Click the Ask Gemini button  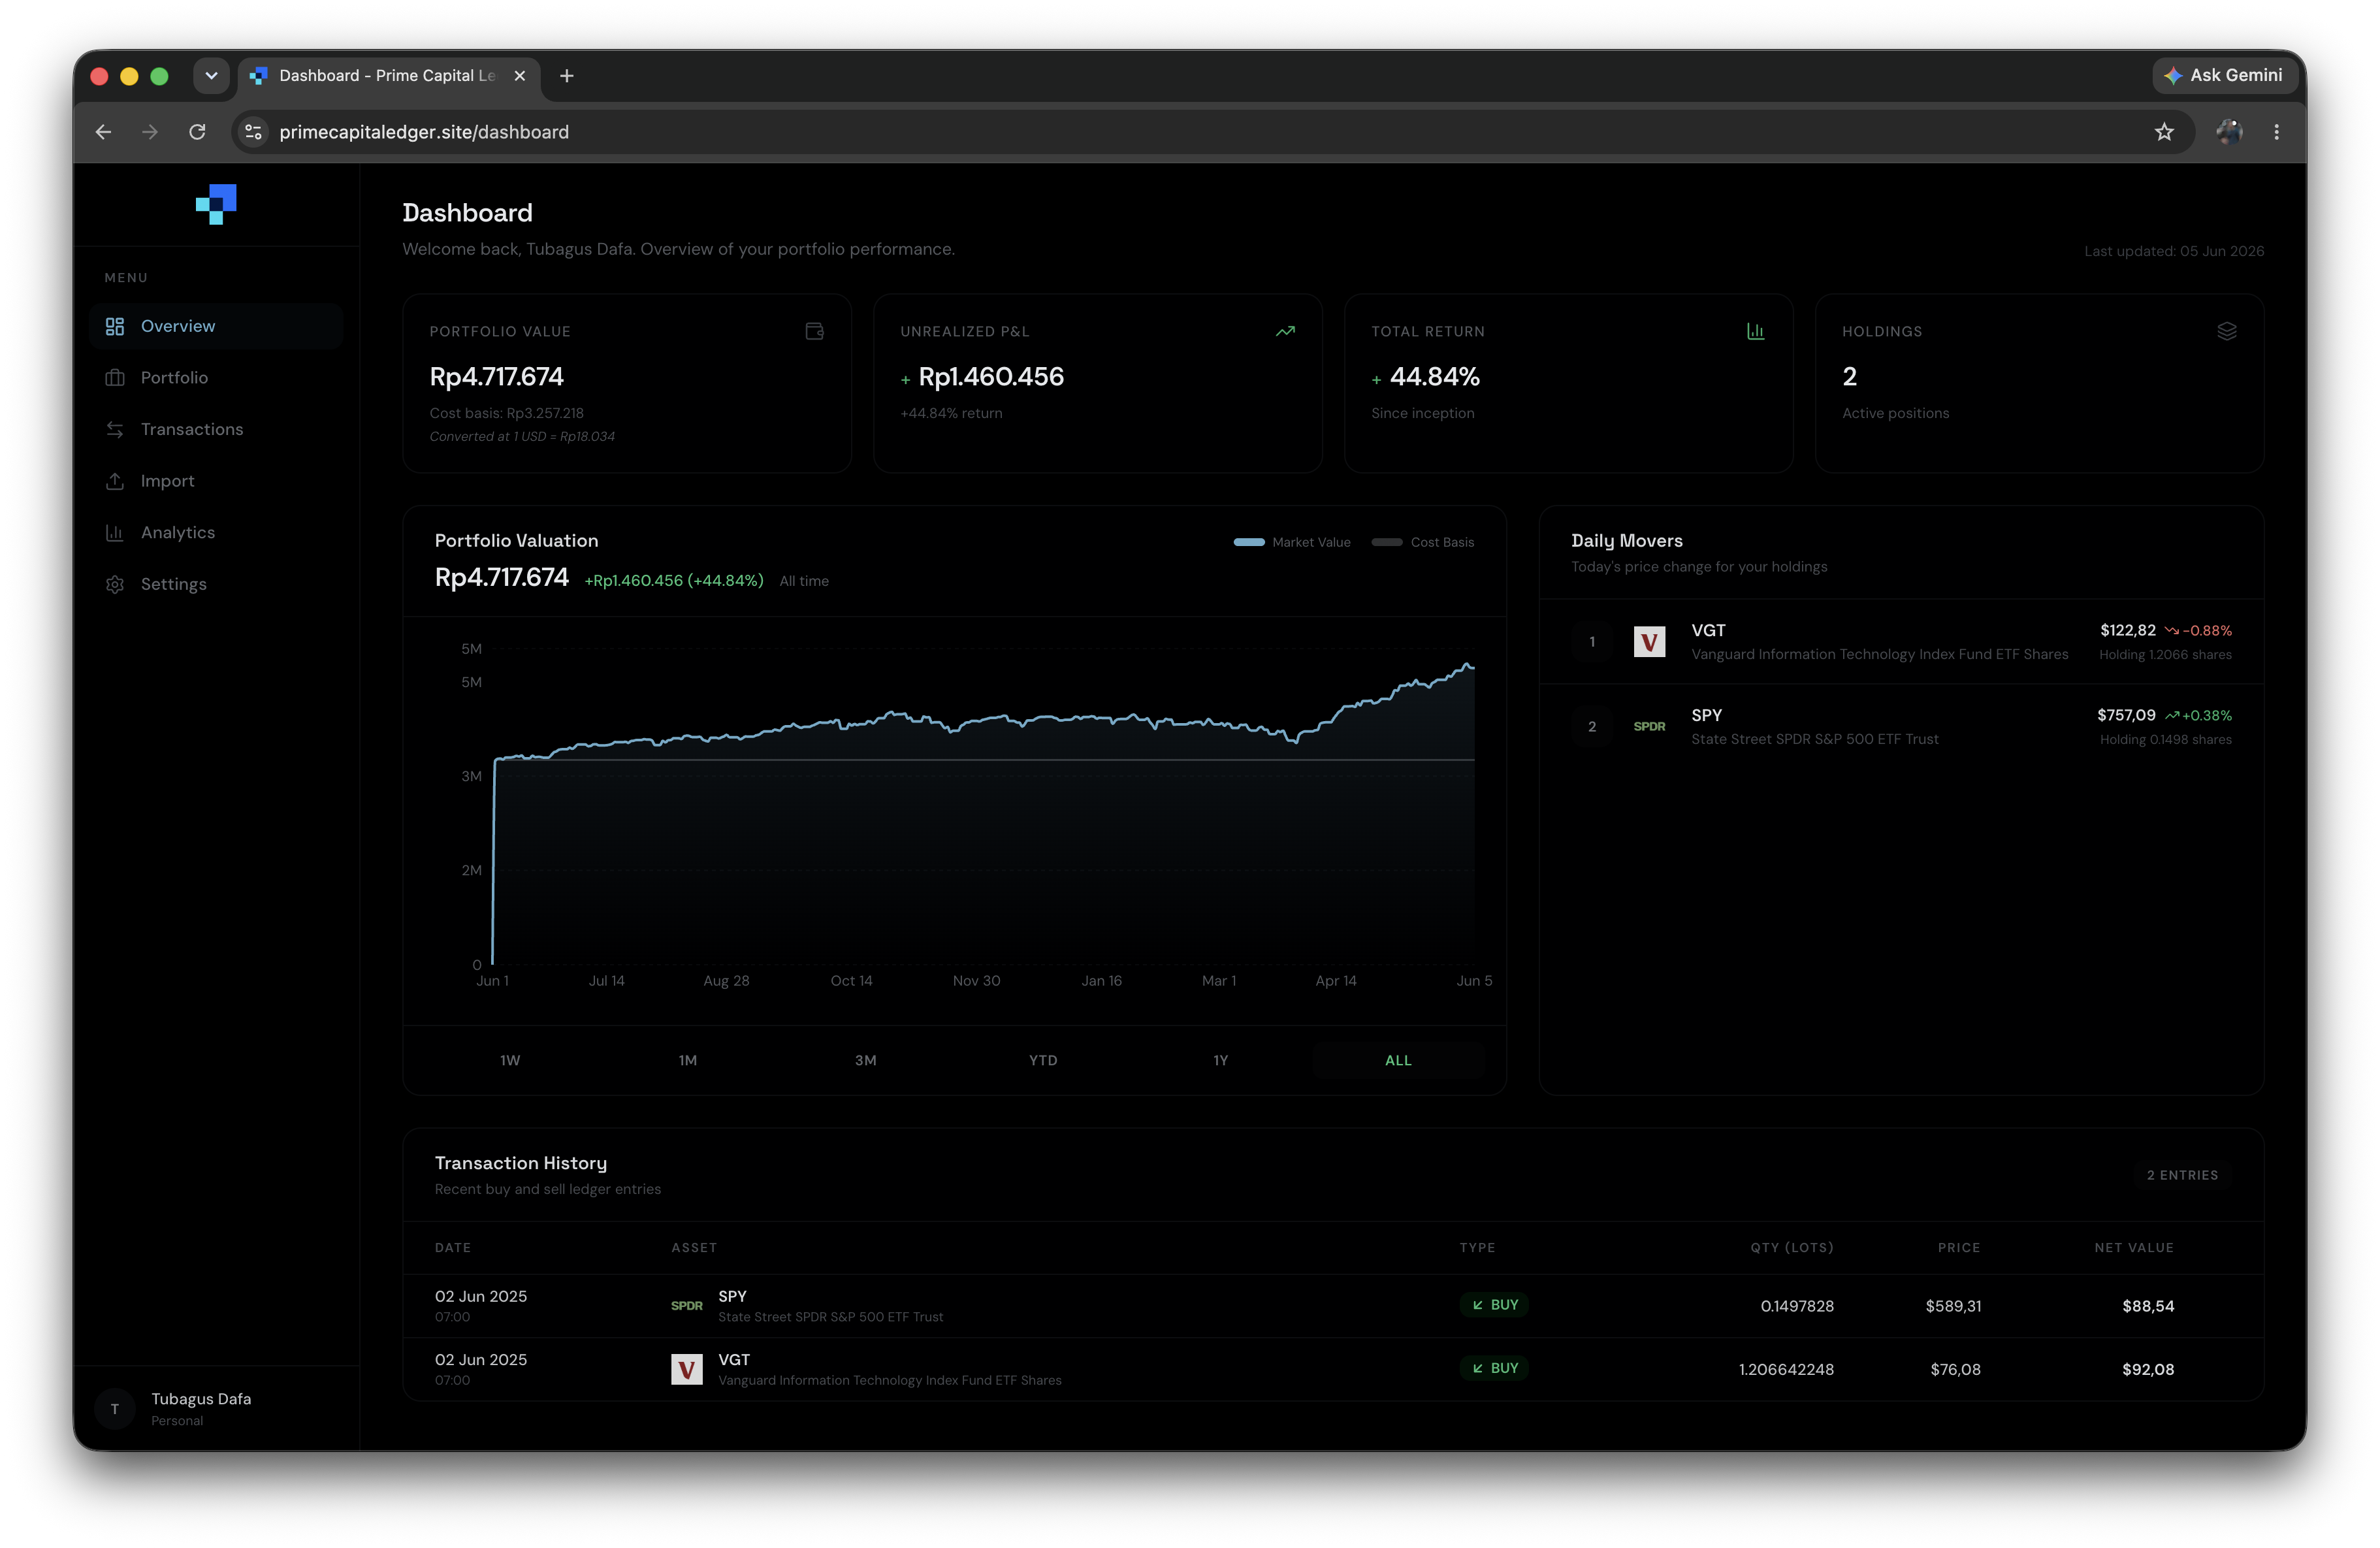(2224, 76)
